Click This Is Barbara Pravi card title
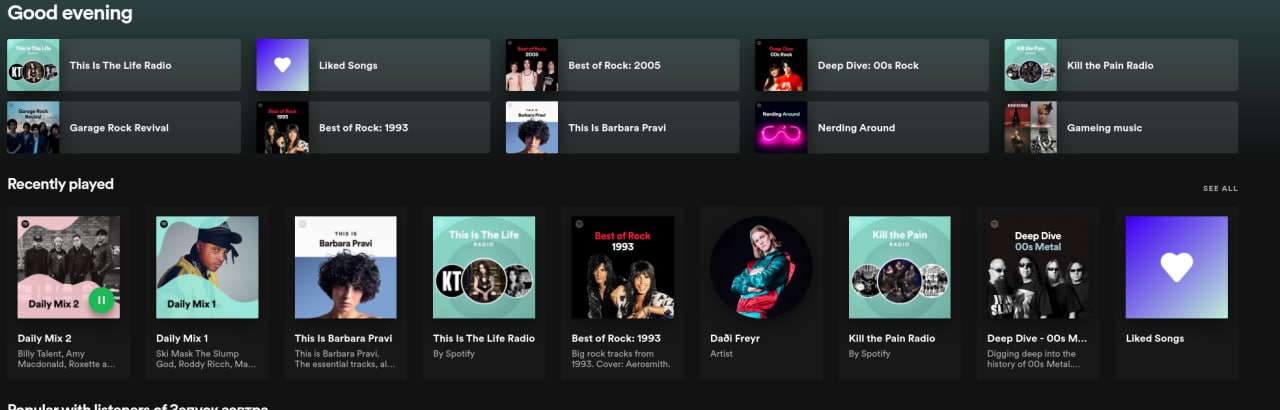 (x=345, y=338)
